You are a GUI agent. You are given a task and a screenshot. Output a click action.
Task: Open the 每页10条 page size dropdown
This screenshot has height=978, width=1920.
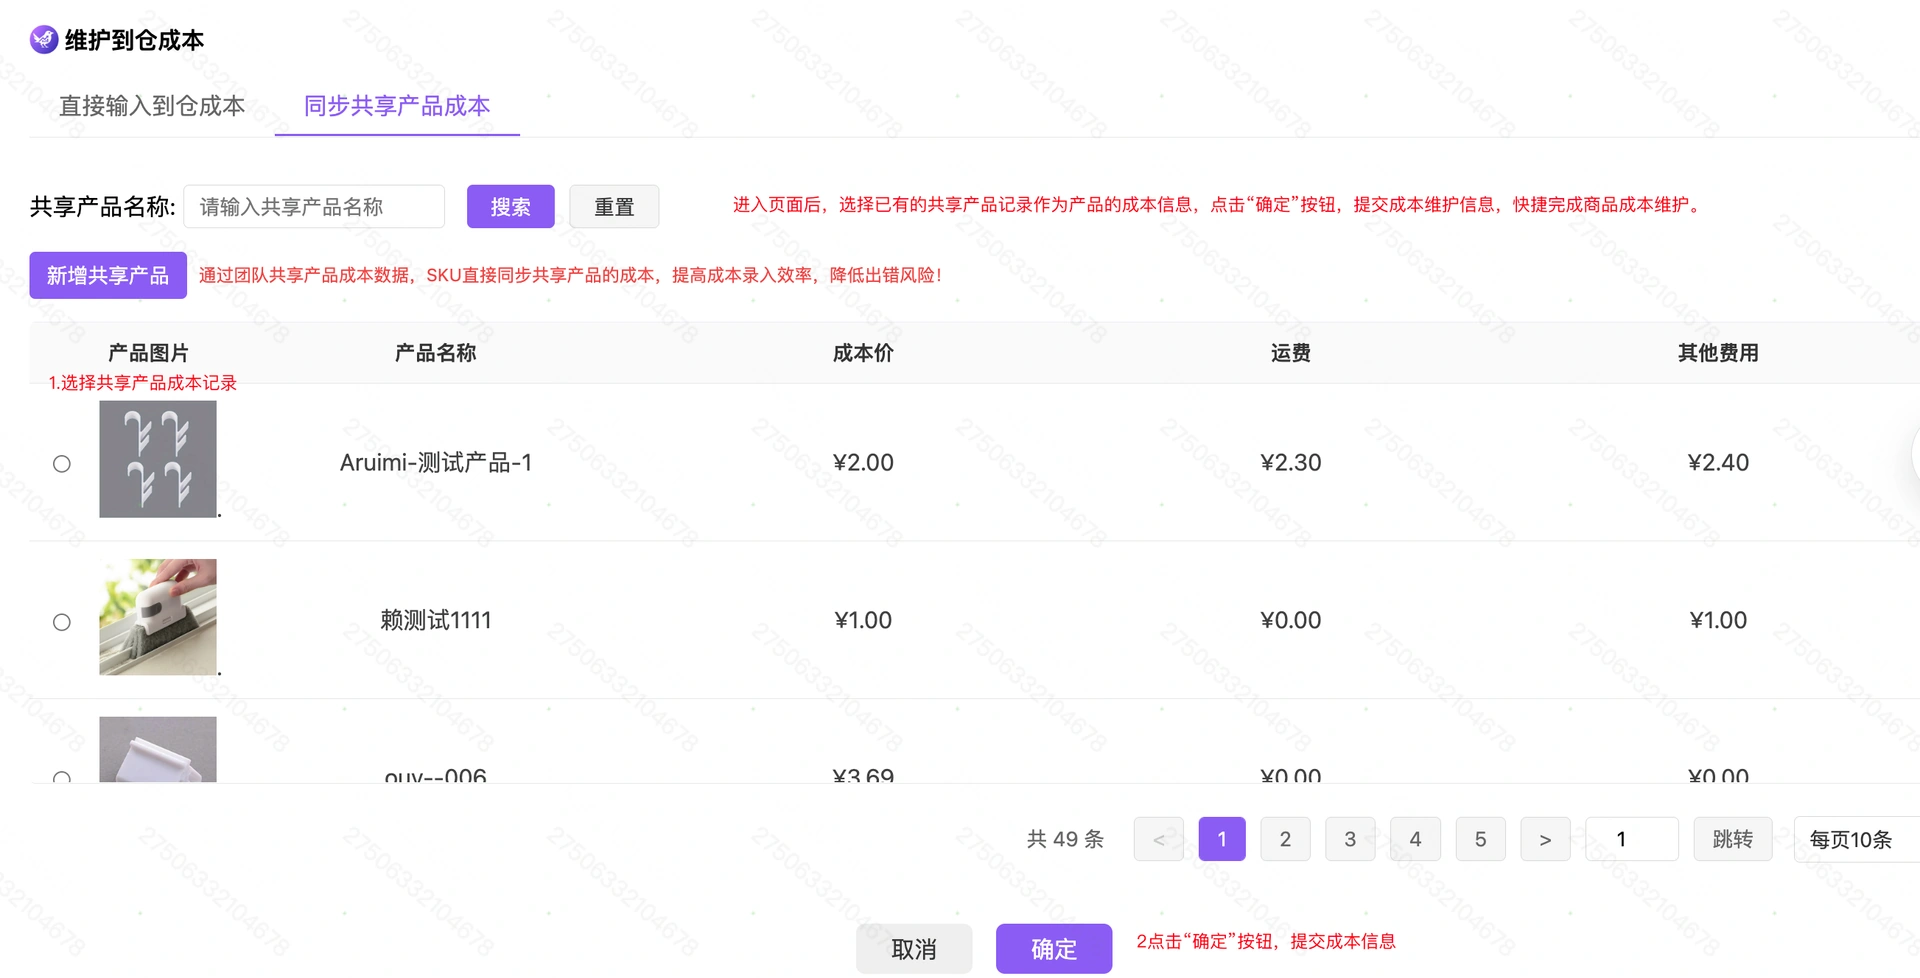tap(1856, 839)
